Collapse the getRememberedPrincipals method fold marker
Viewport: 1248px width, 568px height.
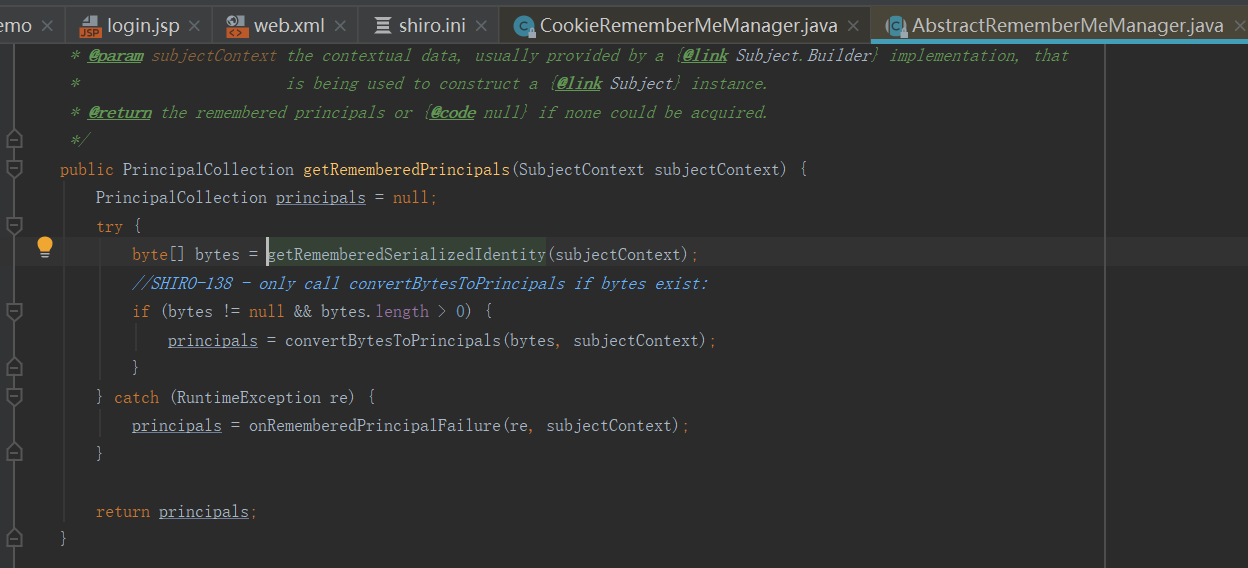pos(14,169)
